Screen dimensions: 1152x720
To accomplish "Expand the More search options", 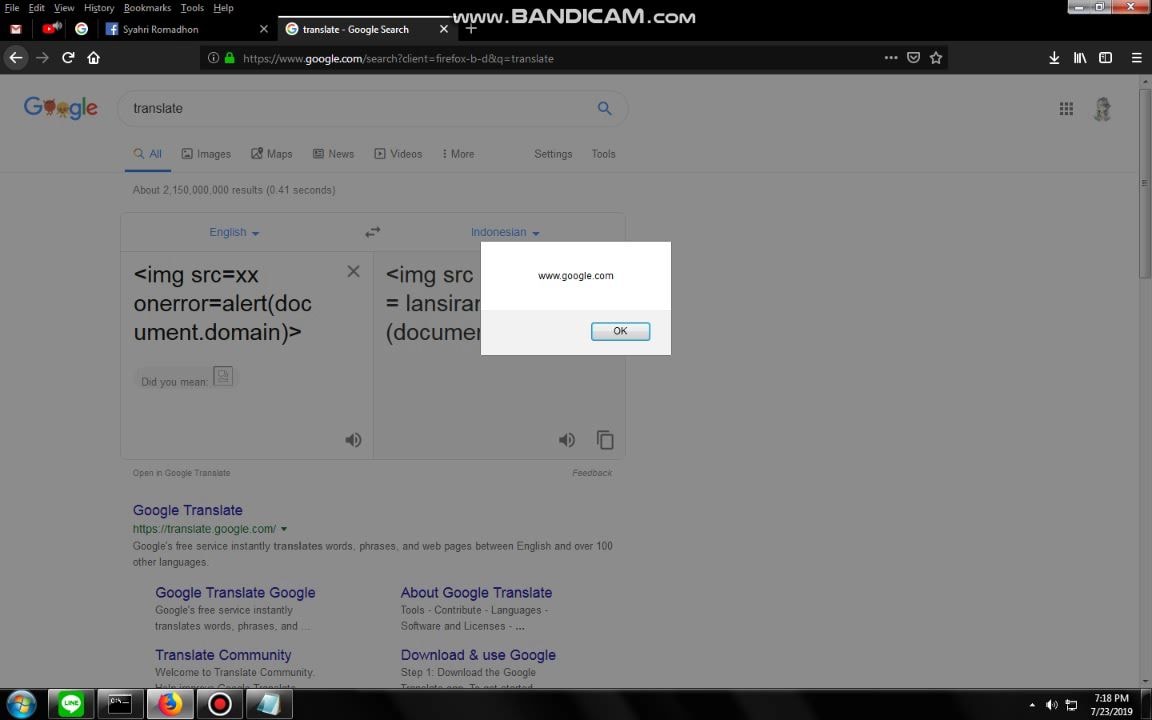I will [458, 154].
